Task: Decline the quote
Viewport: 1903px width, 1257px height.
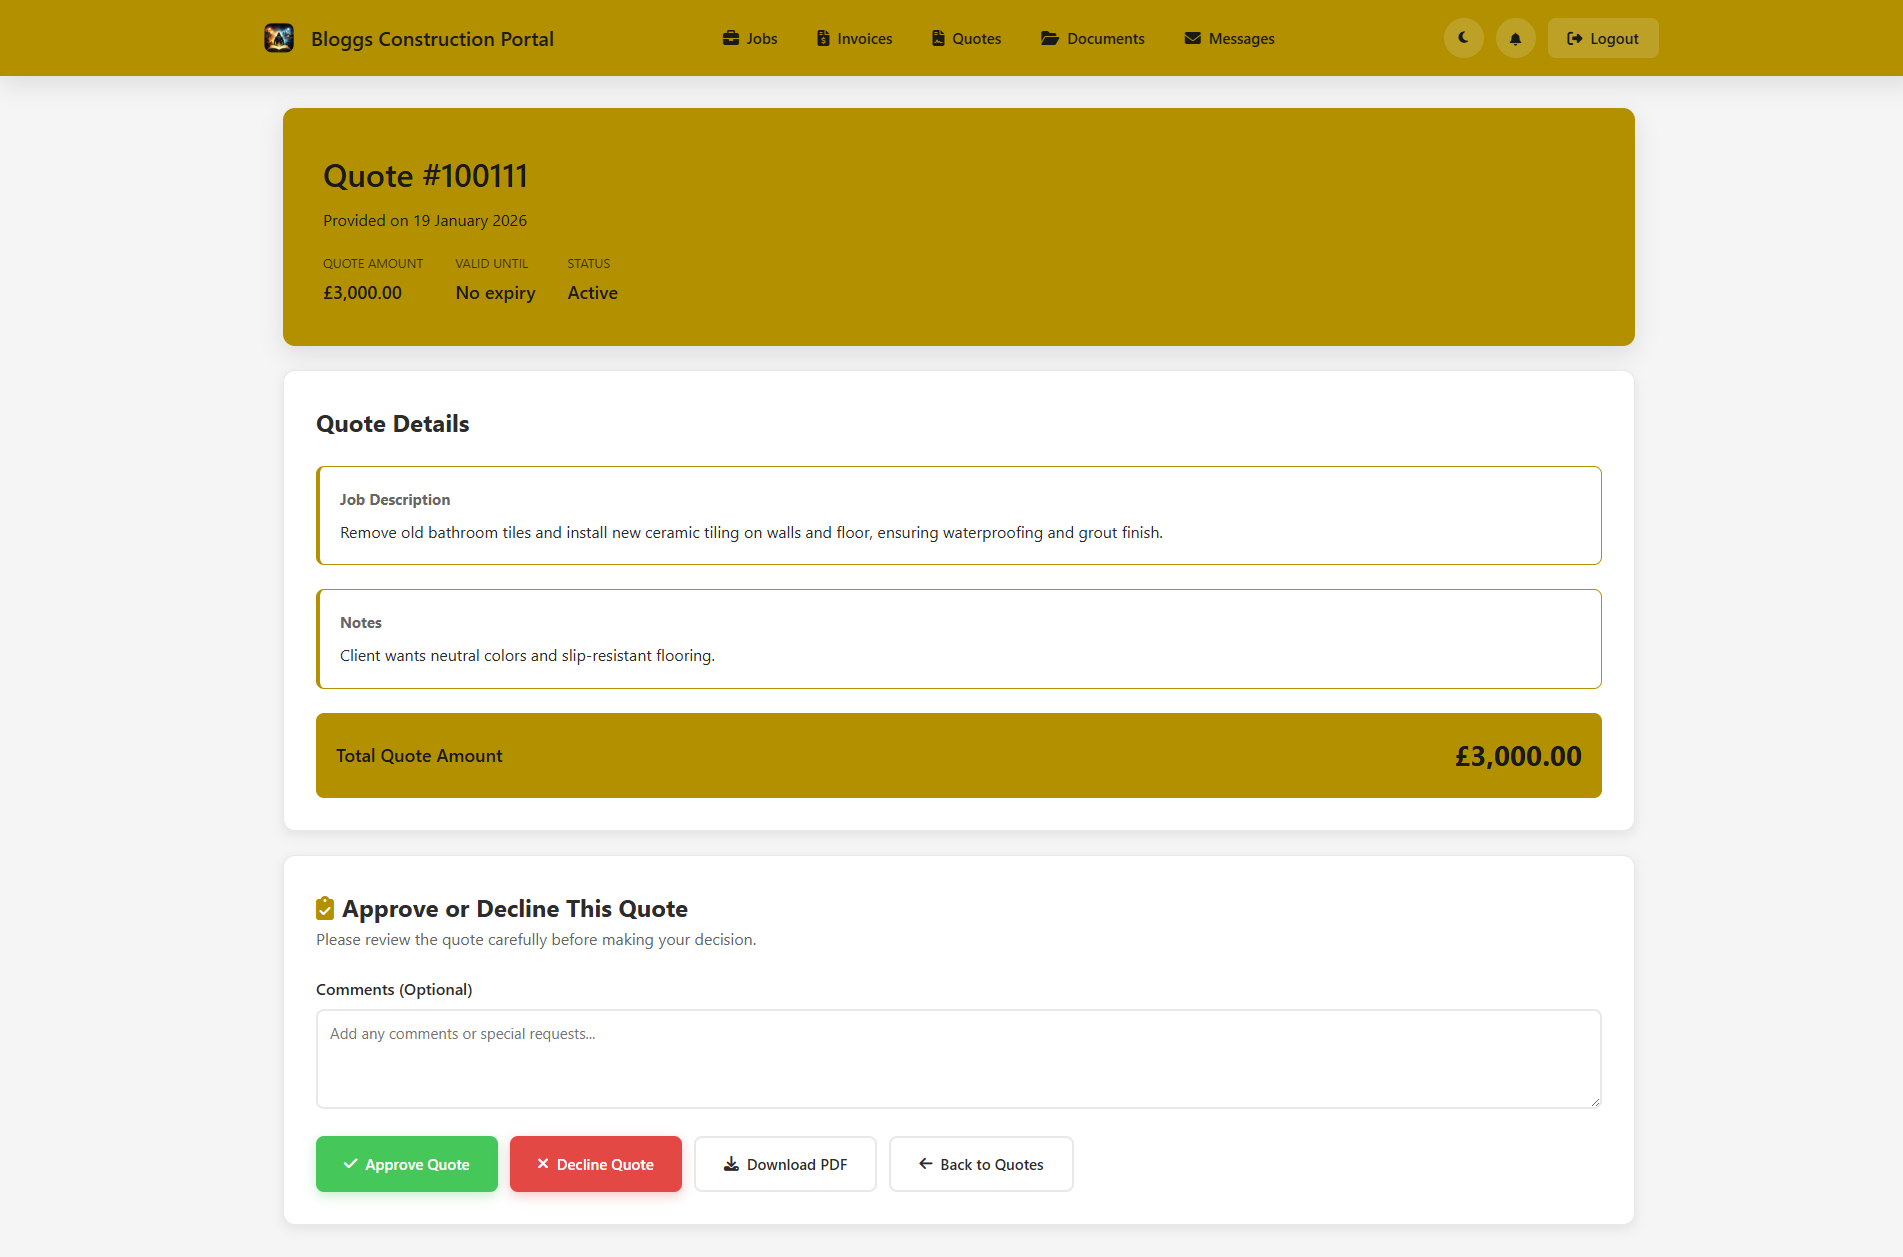Action: (595, 1164)
